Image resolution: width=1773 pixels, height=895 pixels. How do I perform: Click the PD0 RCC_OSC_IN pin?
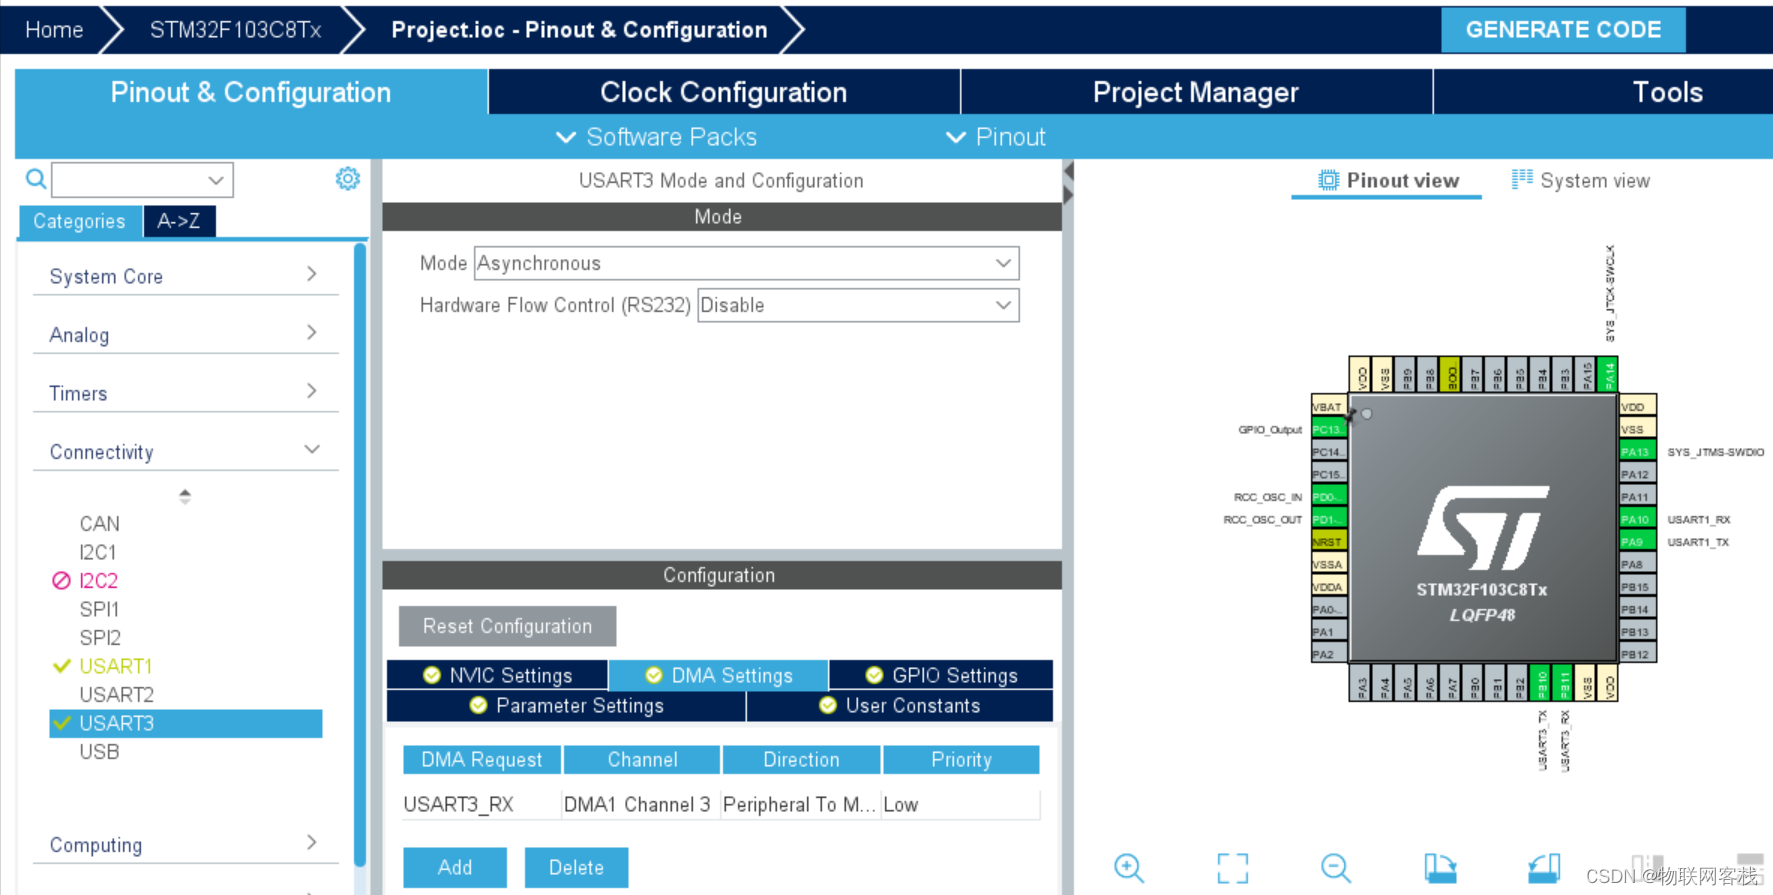pyautogui.click(x=1328, y=497)
